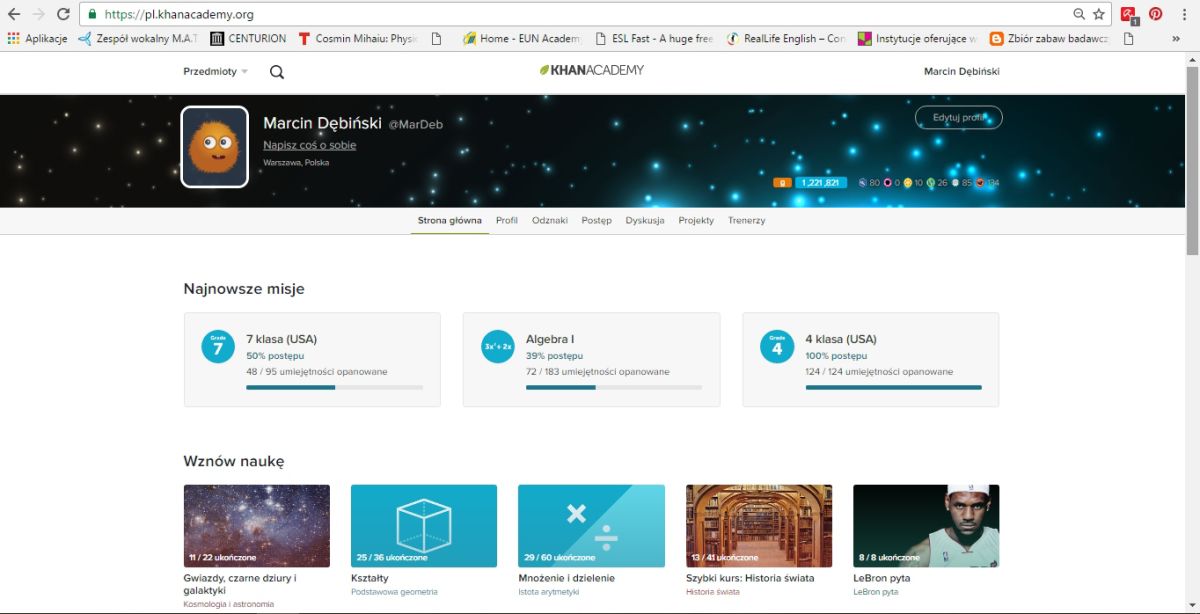Bookmark page with the star icon
The image size is (1200, 614).
[x=1099, y=14]
